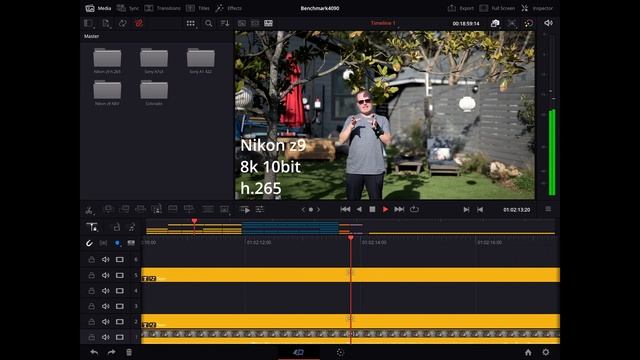Open the Effects tab
The image size is (640, 360).
click(x=229, y=8)
